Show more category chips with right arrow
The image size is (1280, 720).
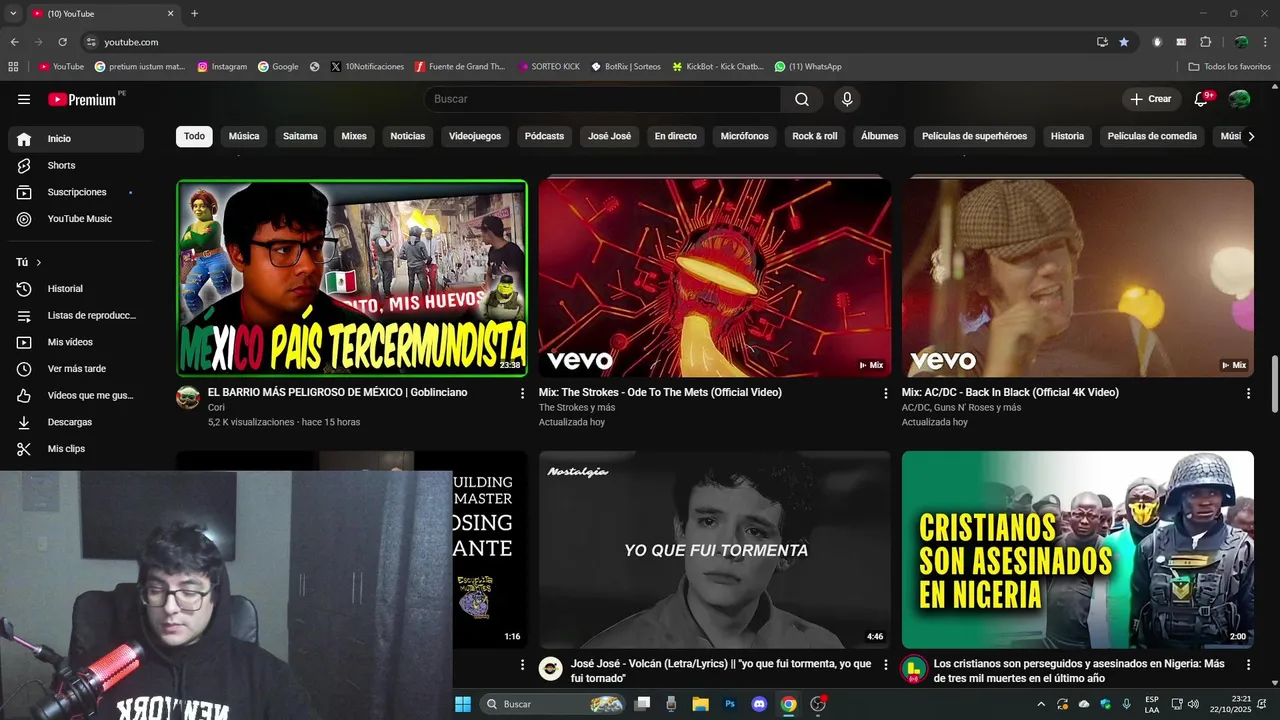[1250, 136]
